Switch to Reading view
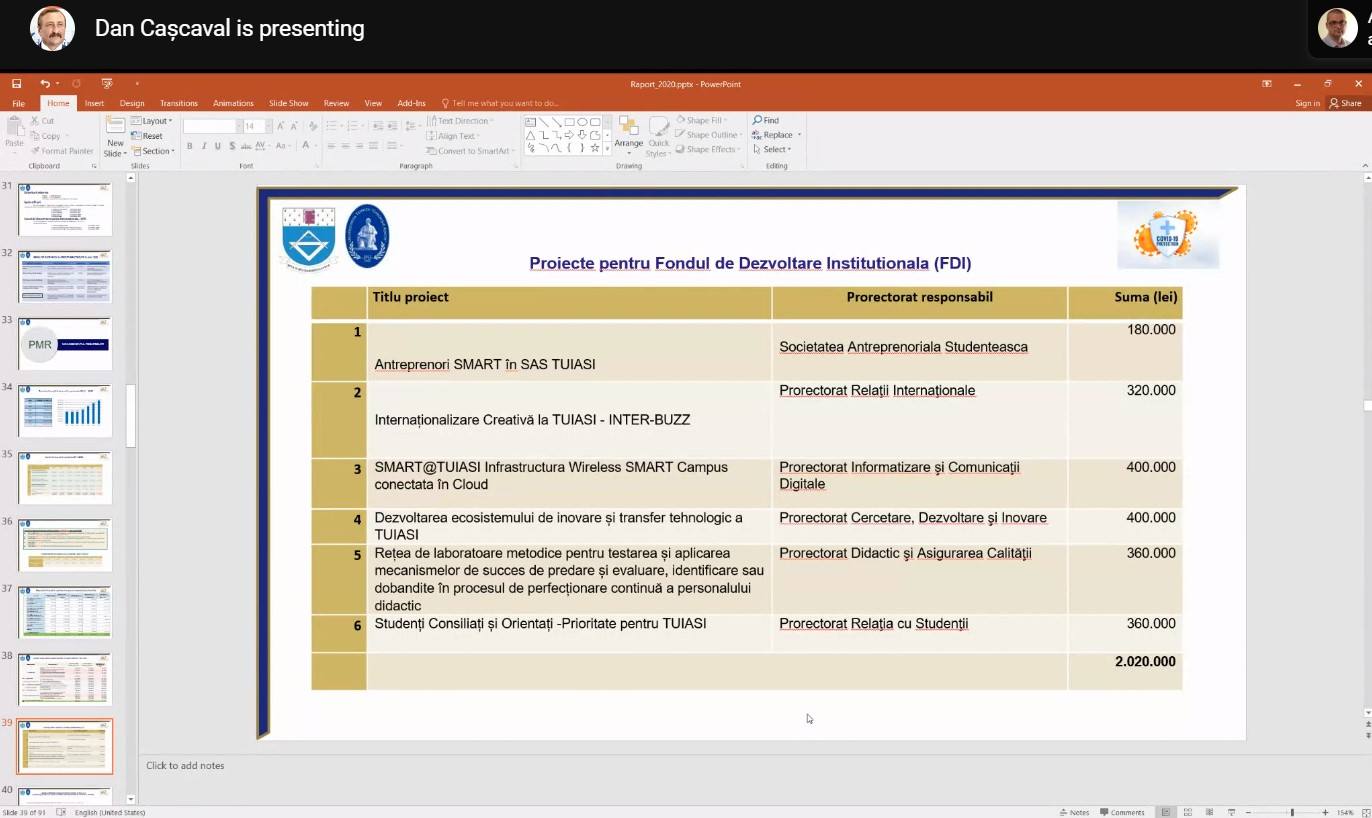 [x=1209, y=812]
